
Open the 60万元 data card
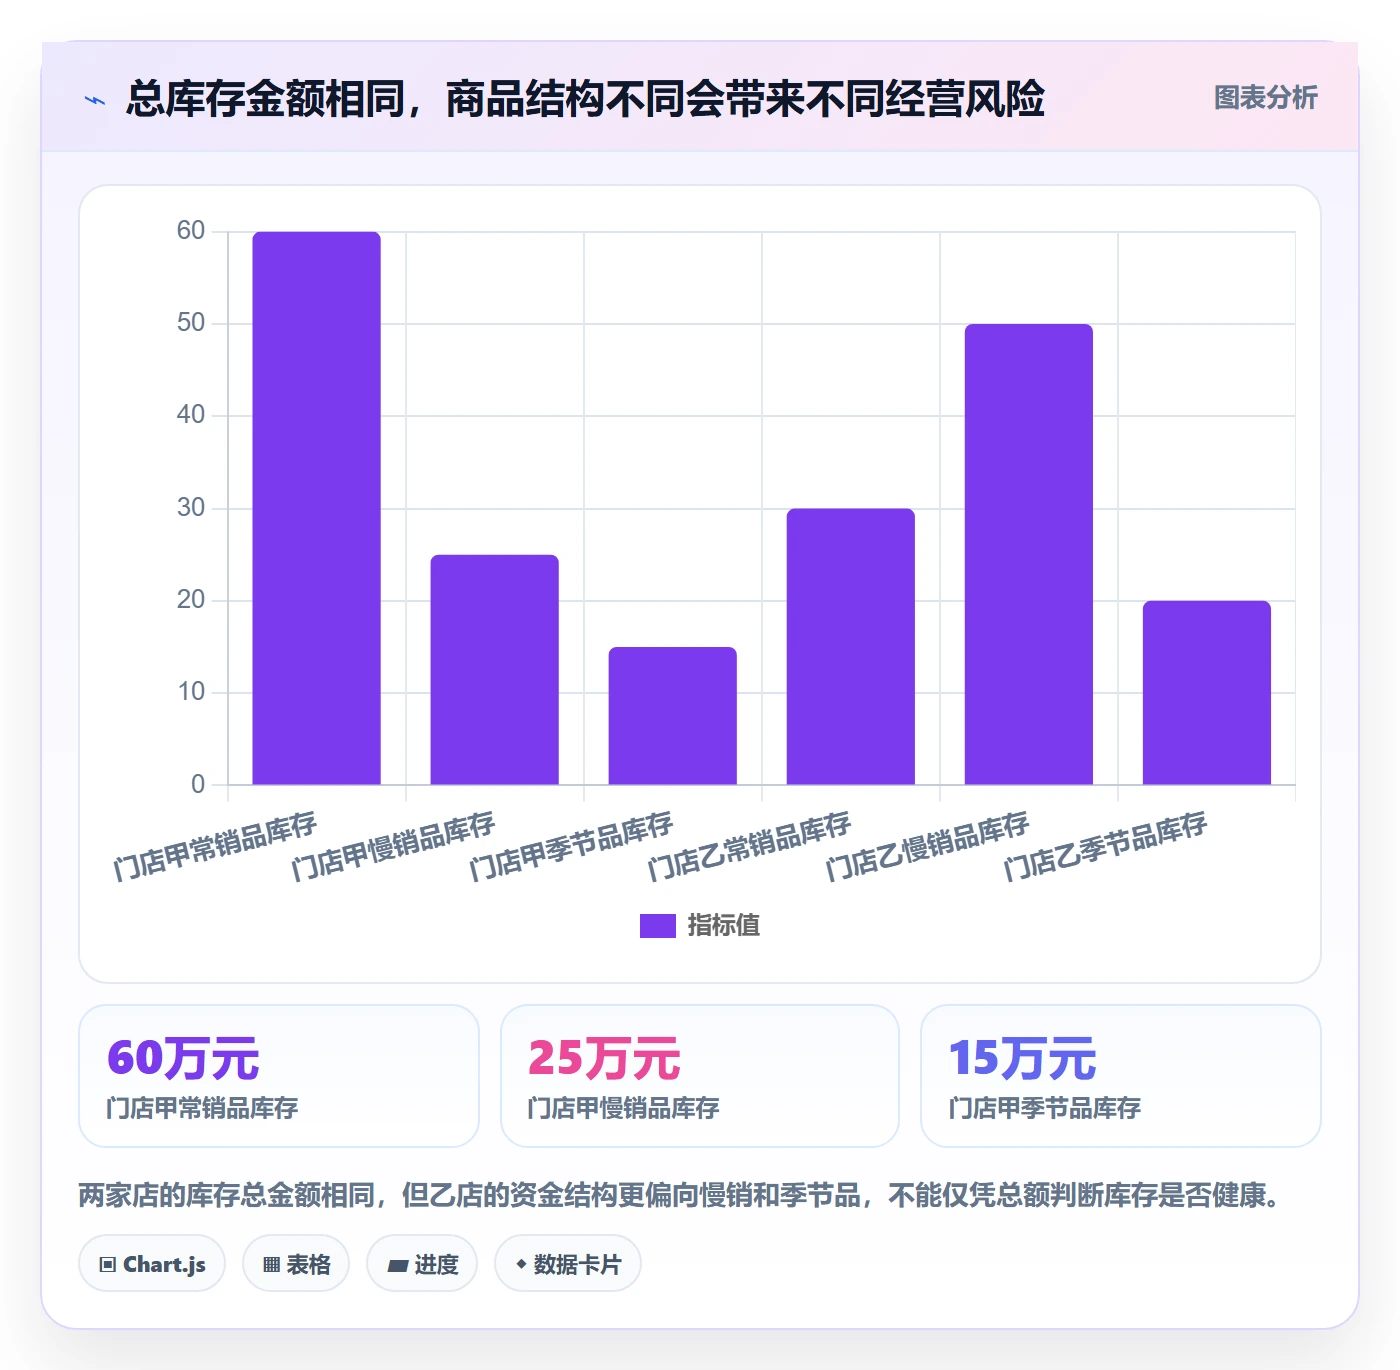click(279, 1076)
